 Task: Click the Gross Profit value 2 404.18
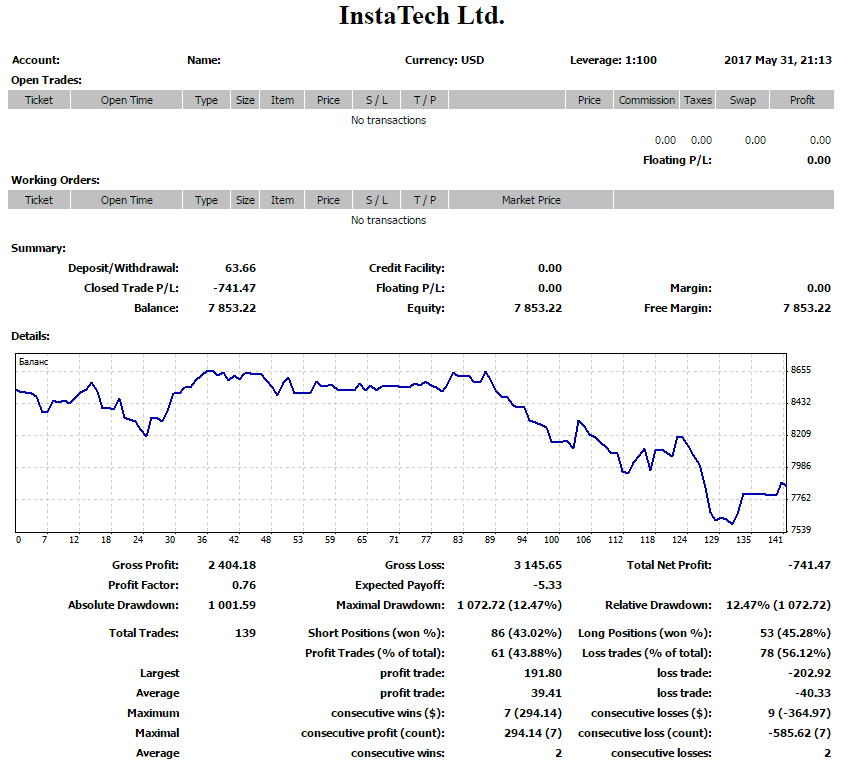[232, 565]
